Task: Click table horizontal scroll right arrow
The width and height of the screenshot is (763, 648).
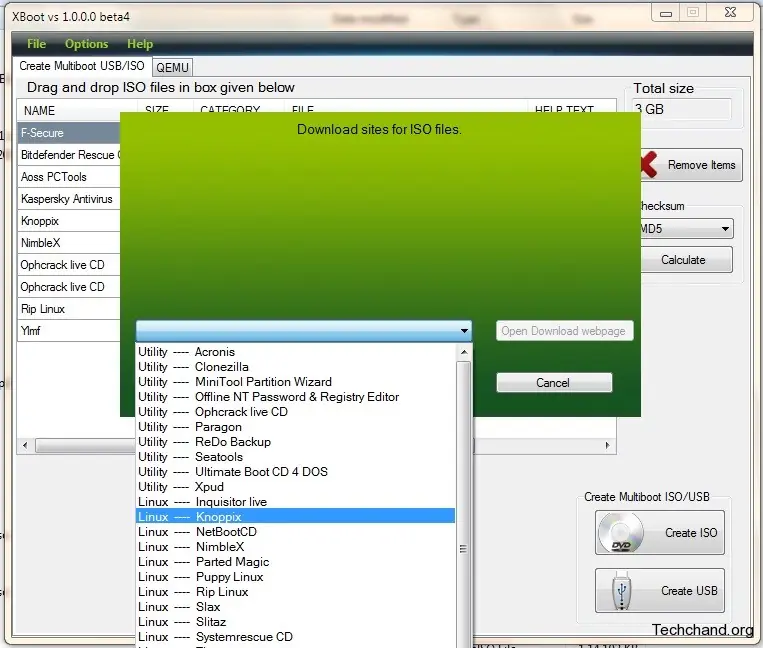Action: 607,445
